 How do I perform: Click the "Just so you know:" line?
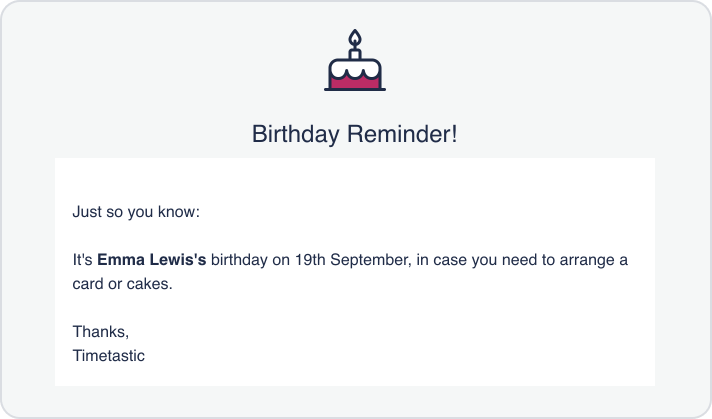tap(136, 213)
